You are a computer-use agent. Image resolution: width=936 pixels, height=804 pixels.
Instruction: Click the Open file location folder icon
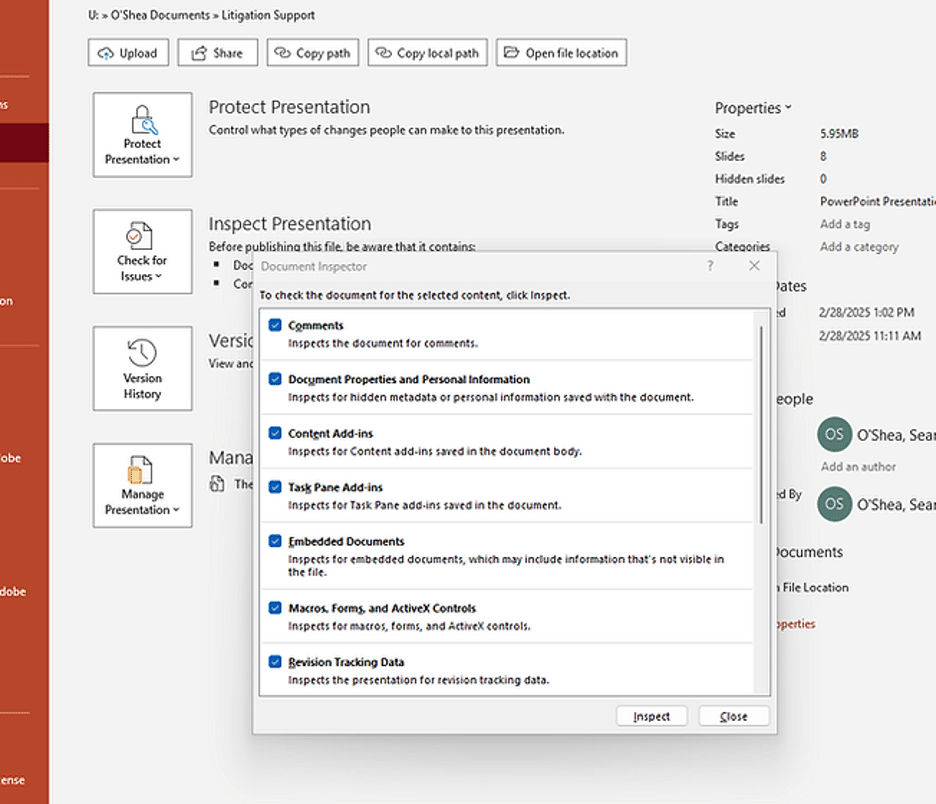[x=511, y=53]
